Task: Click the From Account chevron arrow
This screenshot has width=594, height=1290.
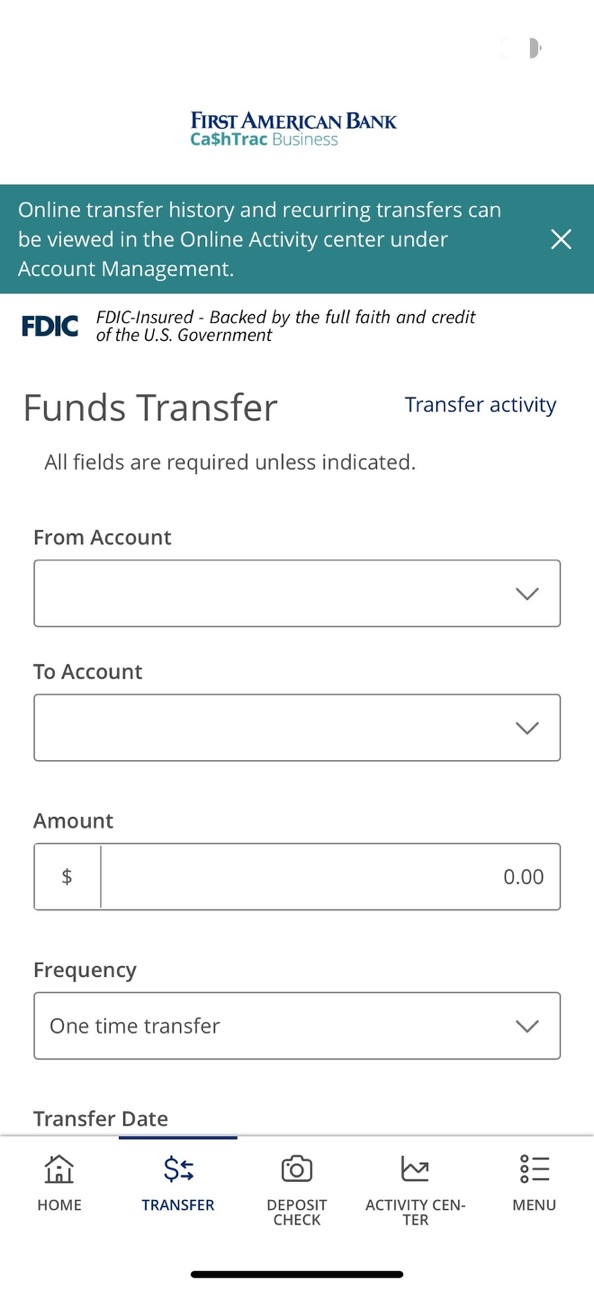Action: pyautogui.click(x=527, y=594)
